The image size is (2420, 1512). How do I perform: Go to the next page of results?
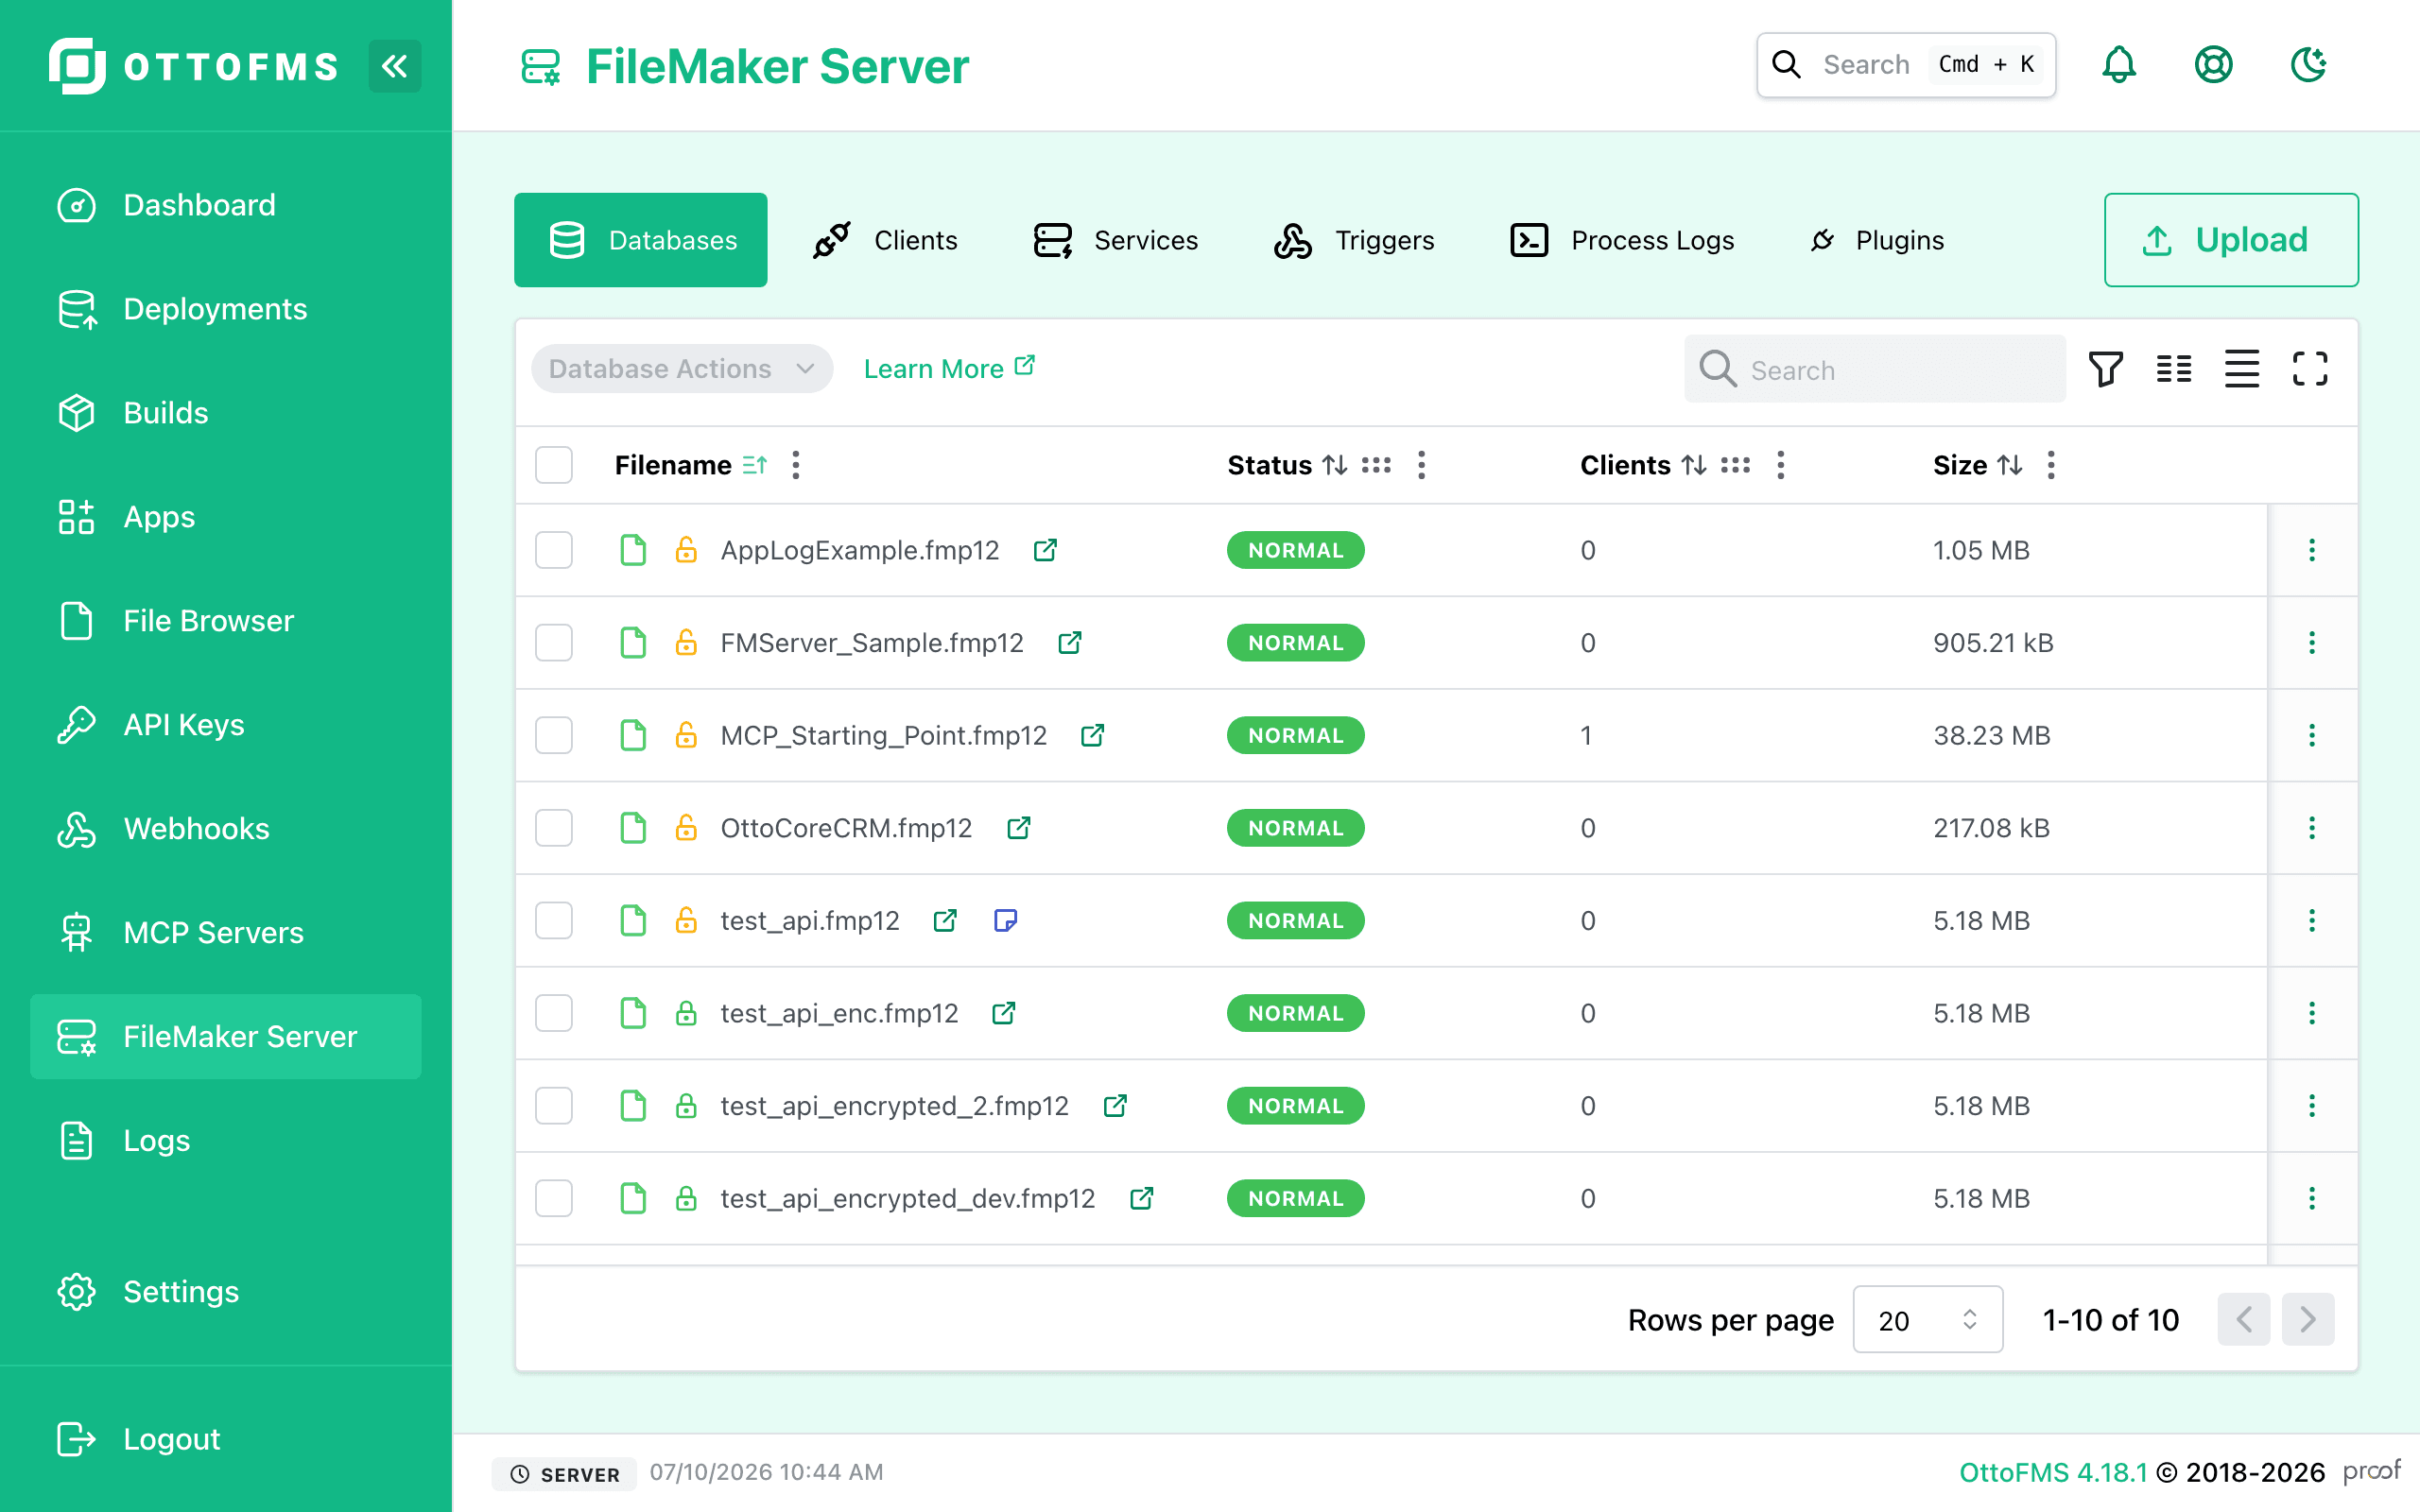(2307, 1320)
